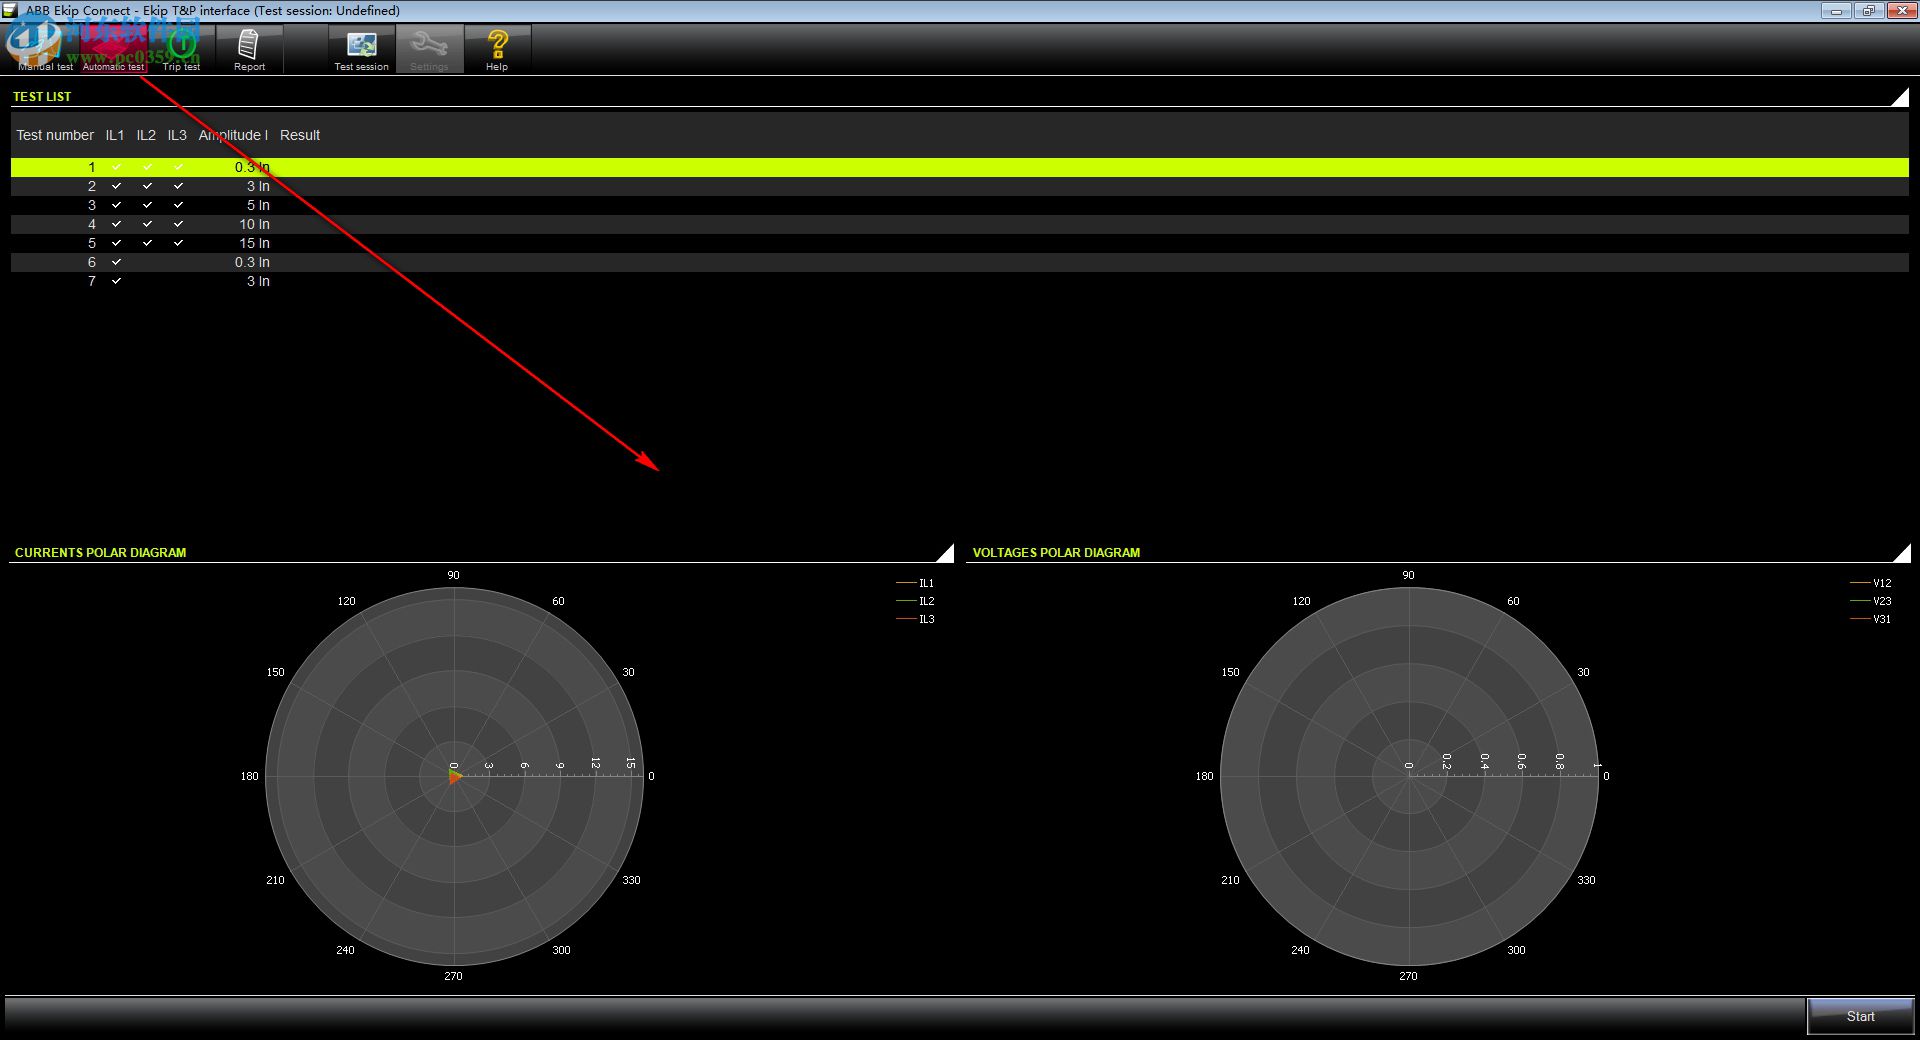Open the Test session manager
Screen dimensions: 1920x1040
[361, 49]
